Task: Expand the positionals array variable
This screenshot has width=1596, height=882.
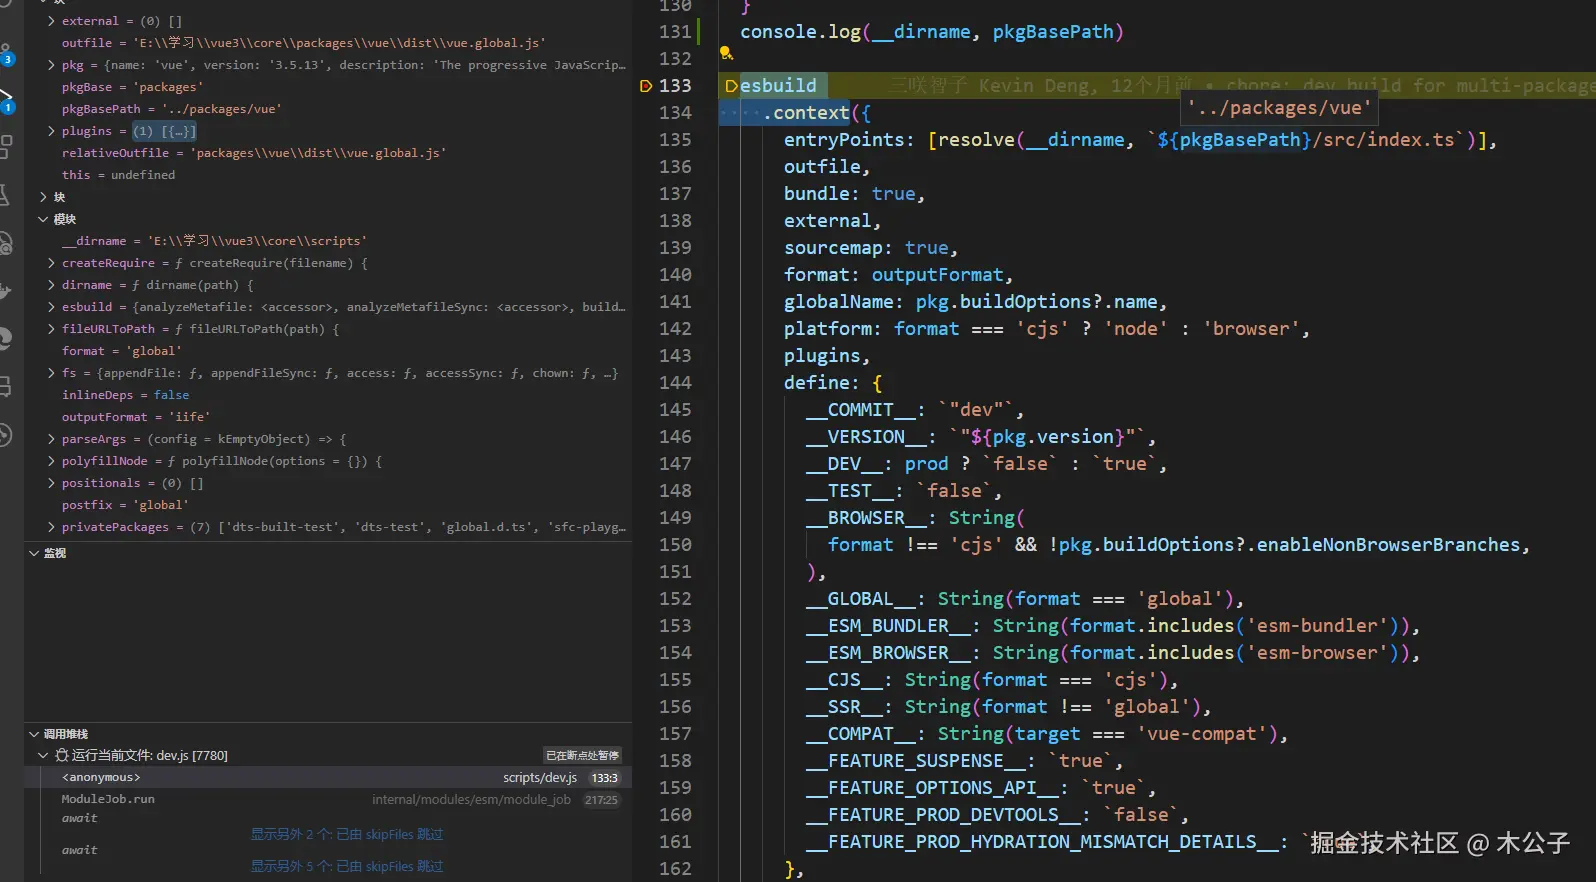Action: pos(51,483)
